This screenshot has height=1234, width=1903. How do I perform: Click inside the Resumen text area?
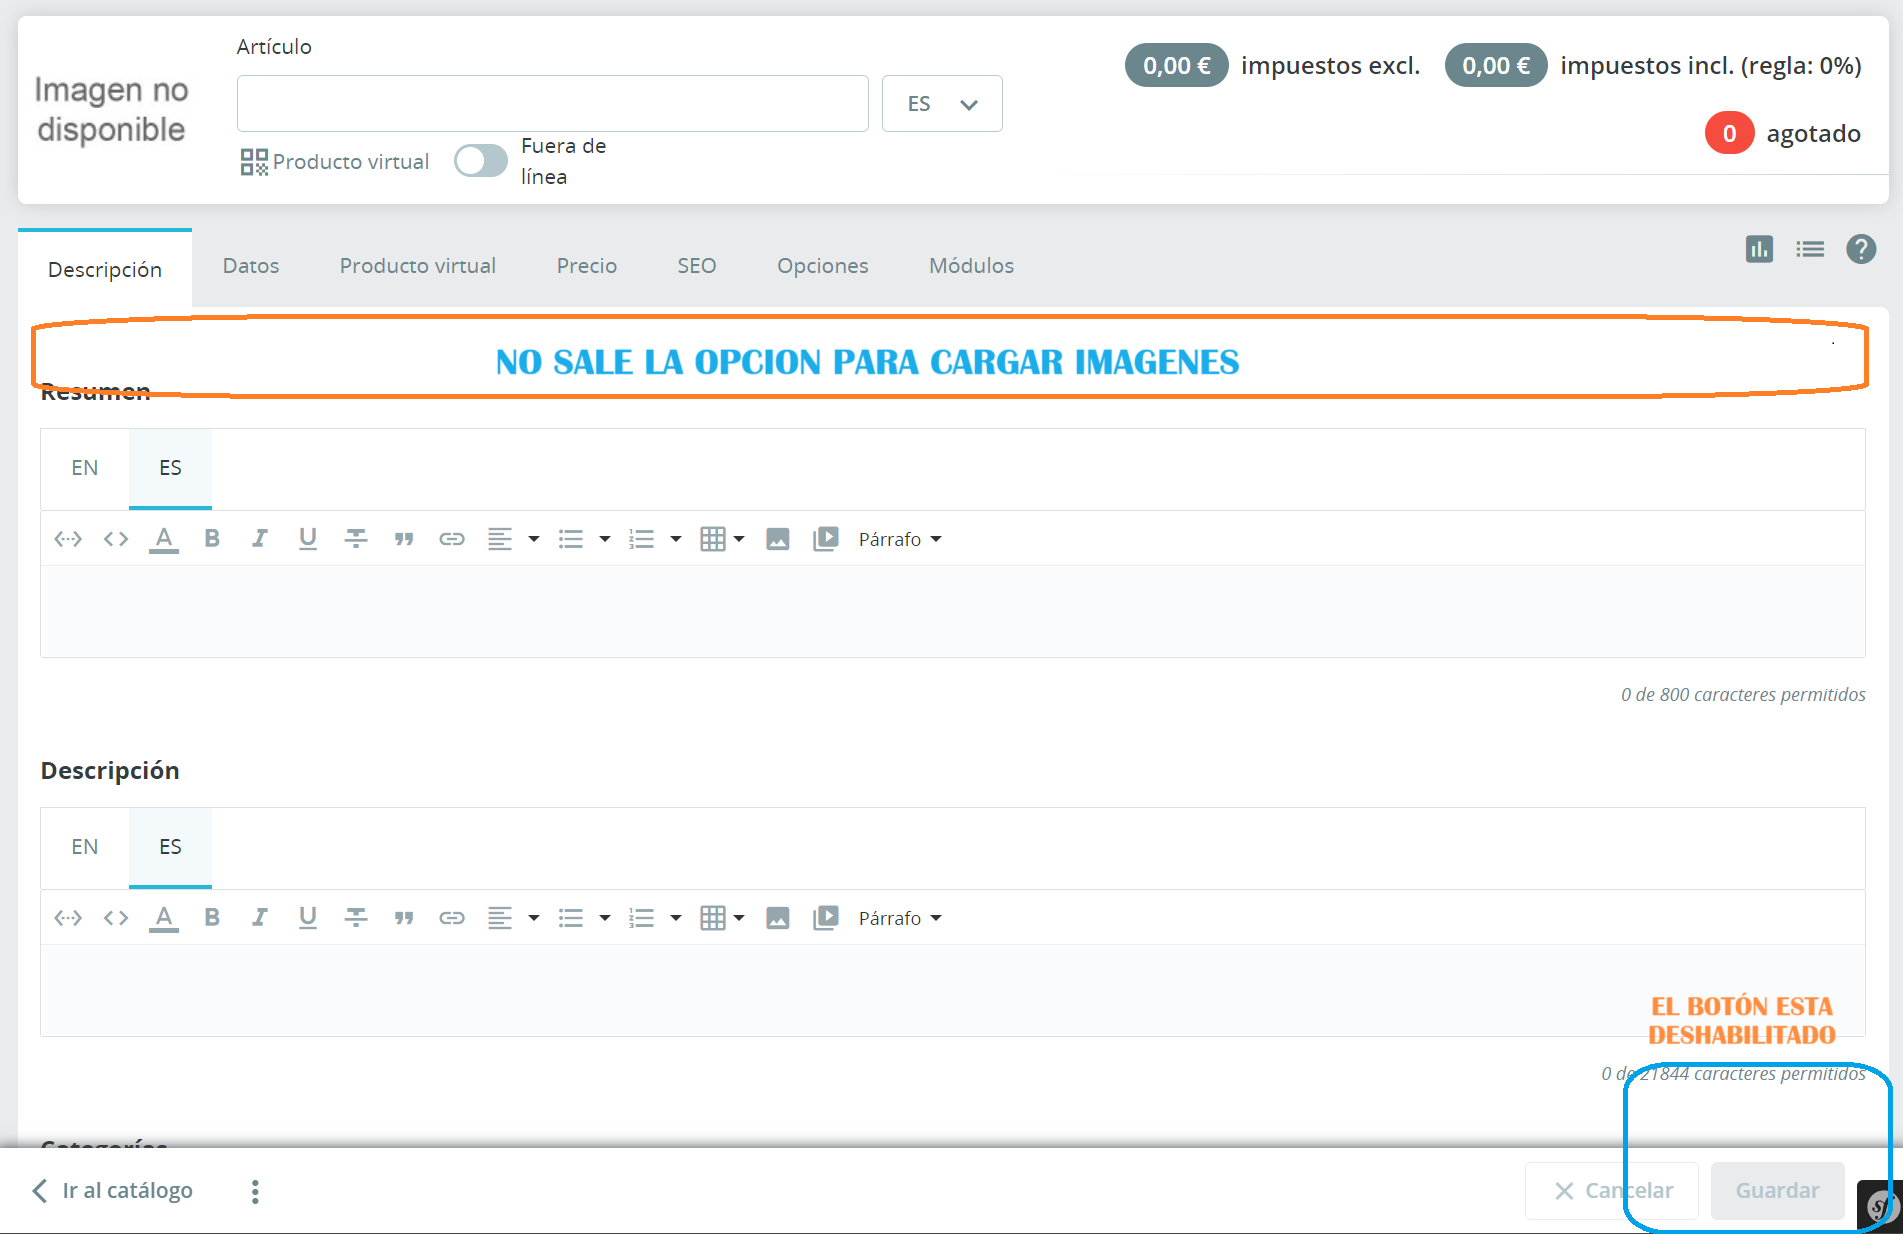click(953, 611)
